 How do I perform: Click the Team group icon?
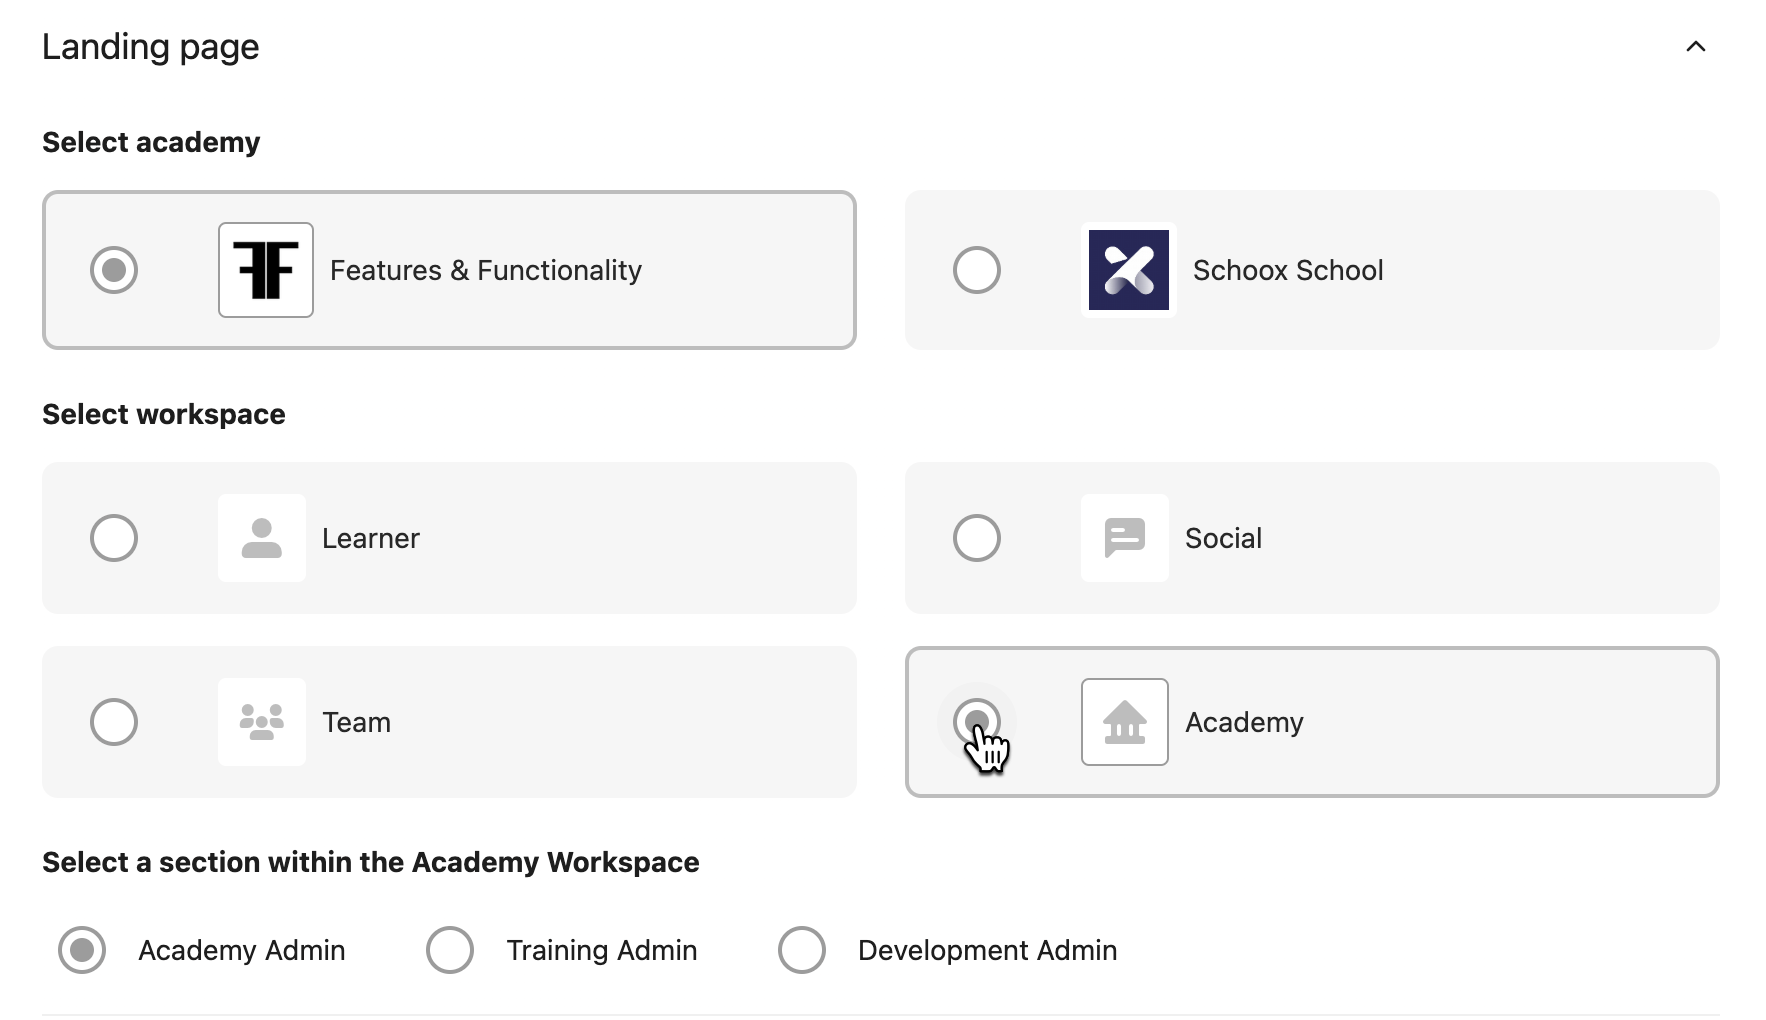[x=261, y=722]
